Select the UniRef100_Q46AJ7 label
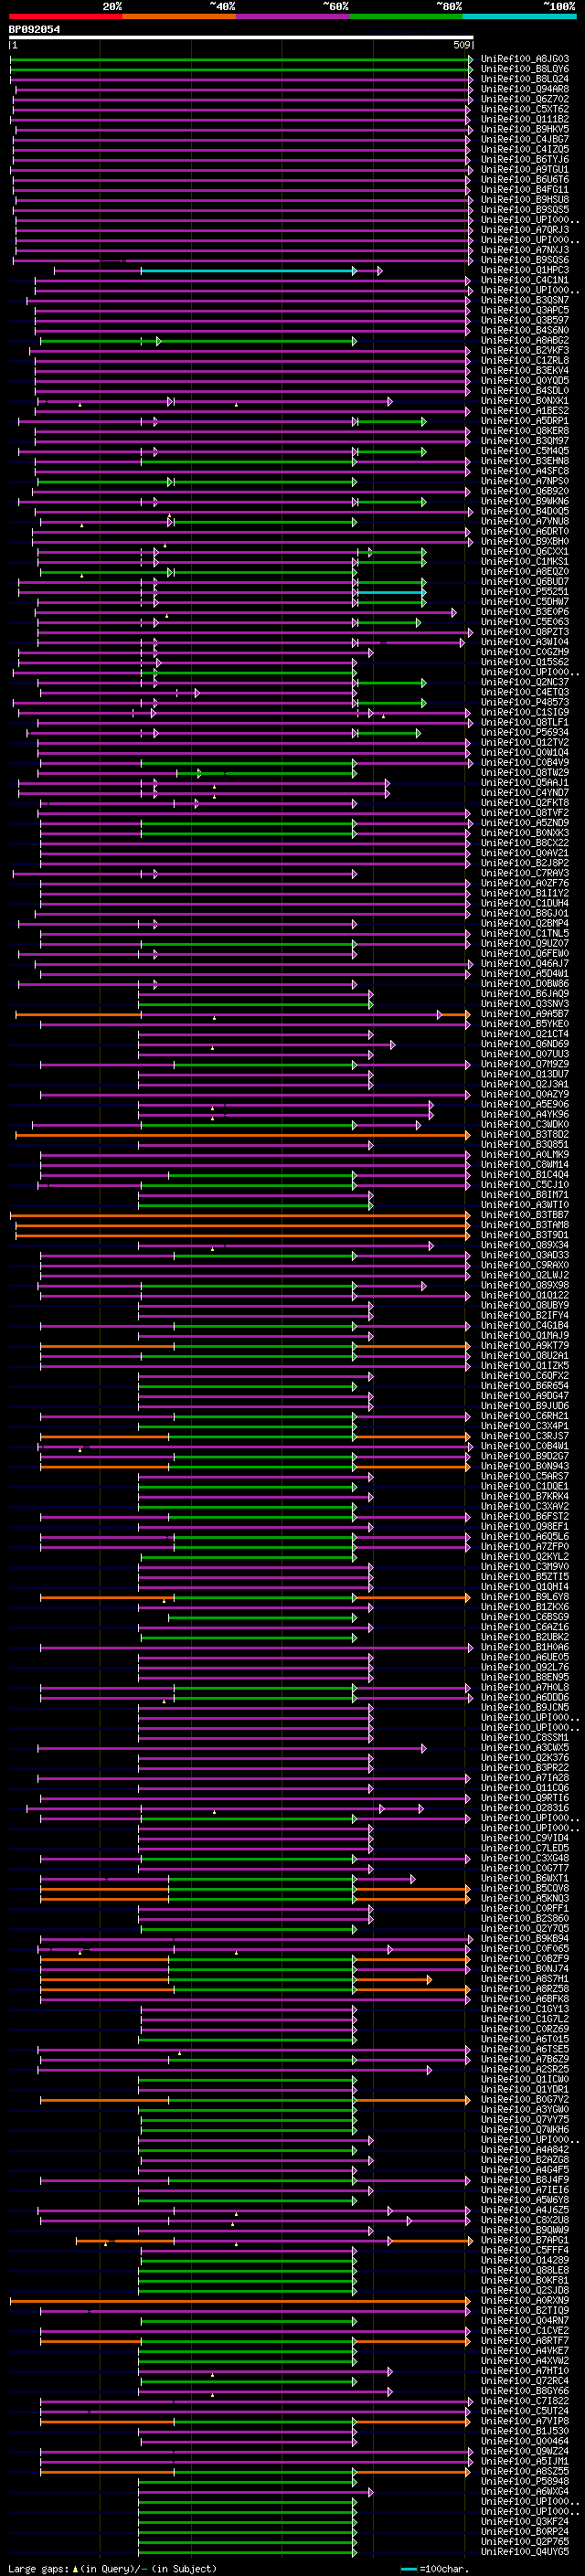 pos(524,964)
